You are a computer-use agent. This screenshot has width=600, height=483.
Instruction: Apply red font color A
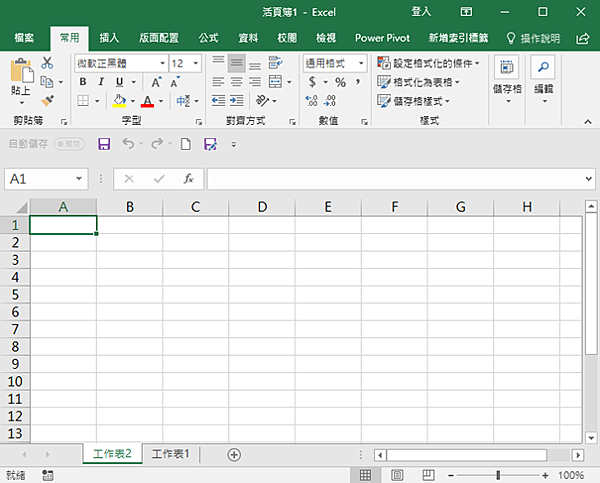tap(147, 101)
